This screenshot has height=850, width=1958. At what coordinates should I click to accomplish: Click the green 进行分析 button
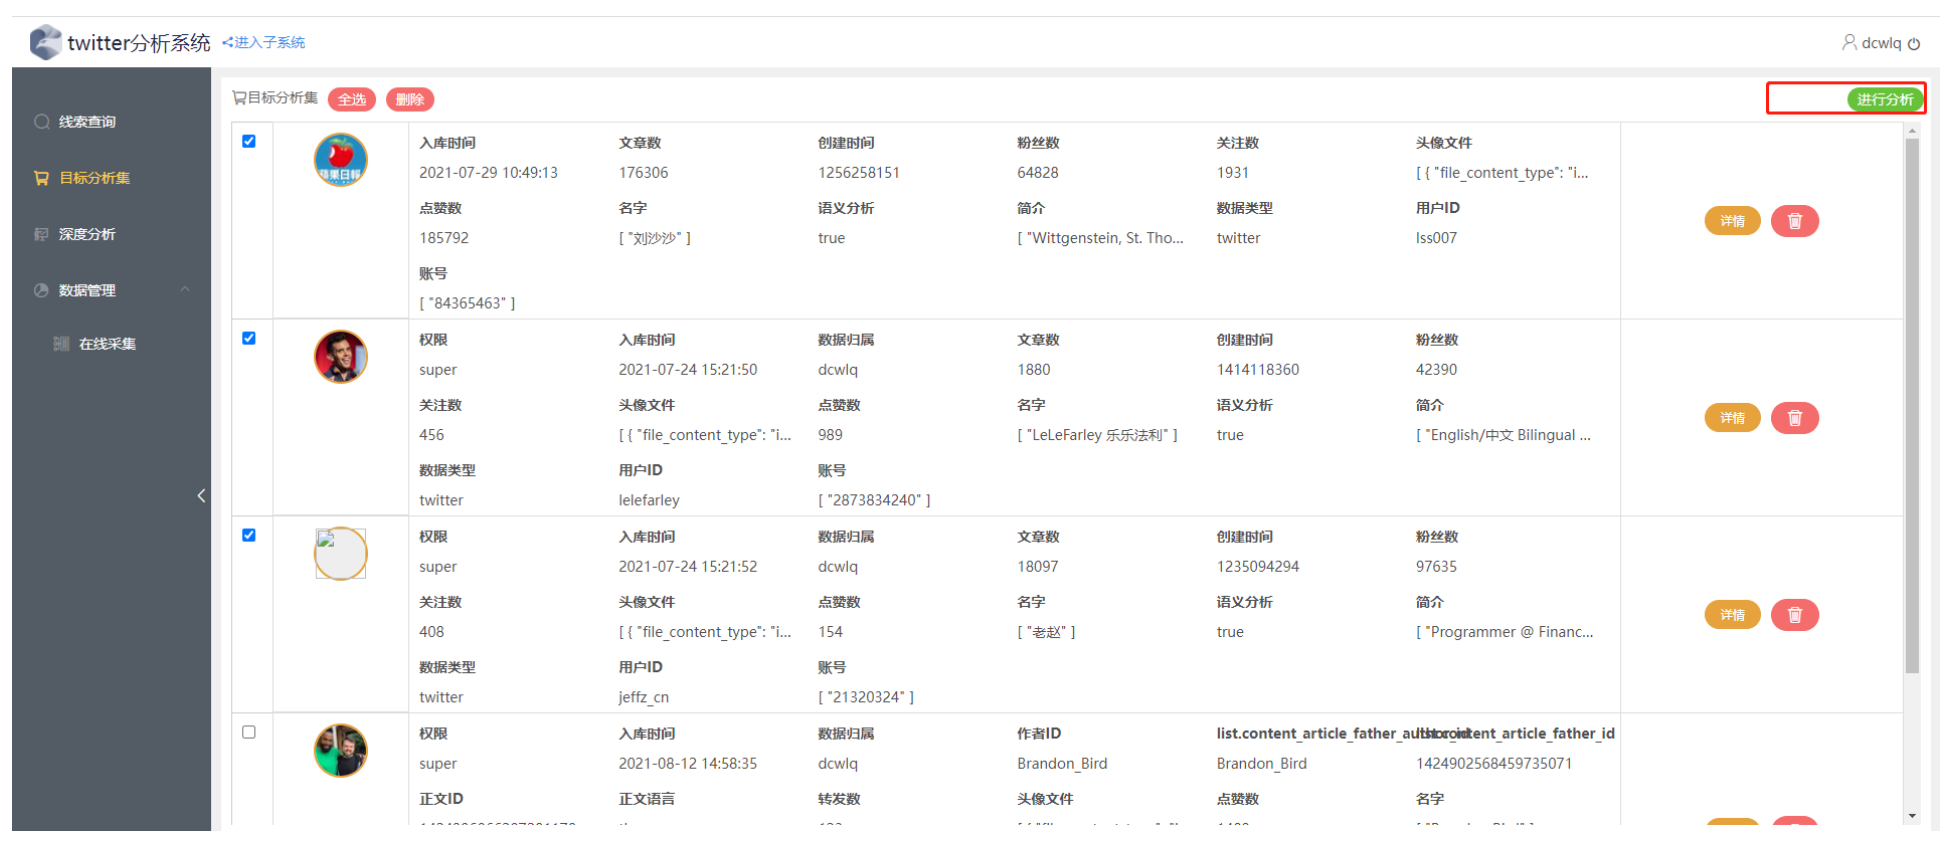click(x=1885, y=99)
